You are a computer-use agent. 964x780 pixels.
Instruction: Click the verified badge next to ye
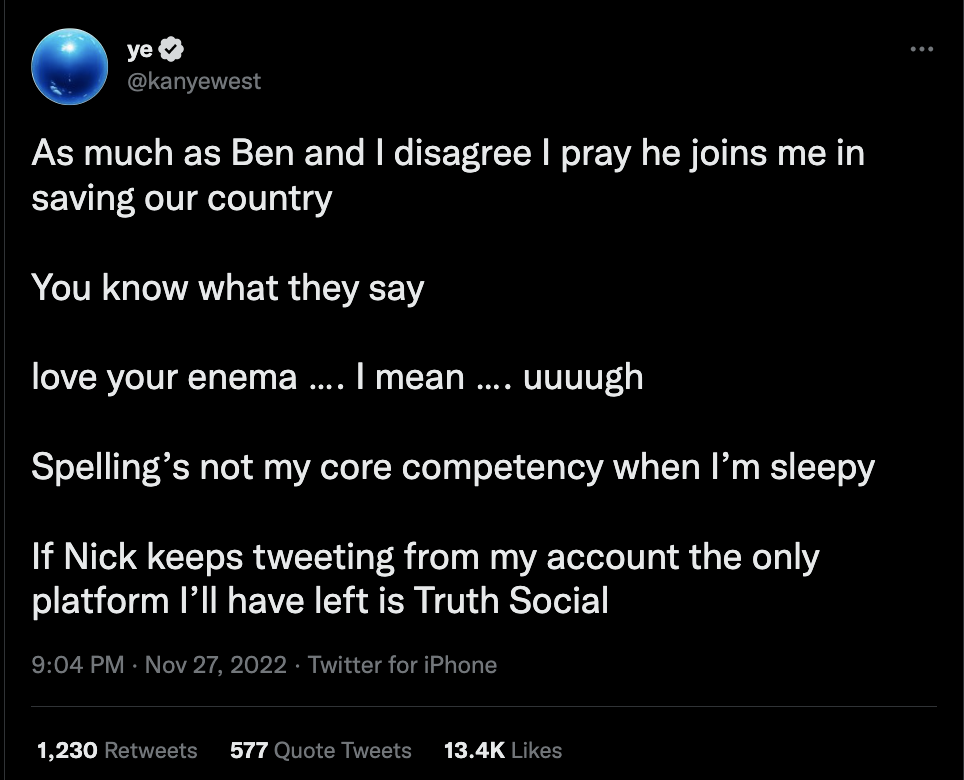[x=173, y=49]
